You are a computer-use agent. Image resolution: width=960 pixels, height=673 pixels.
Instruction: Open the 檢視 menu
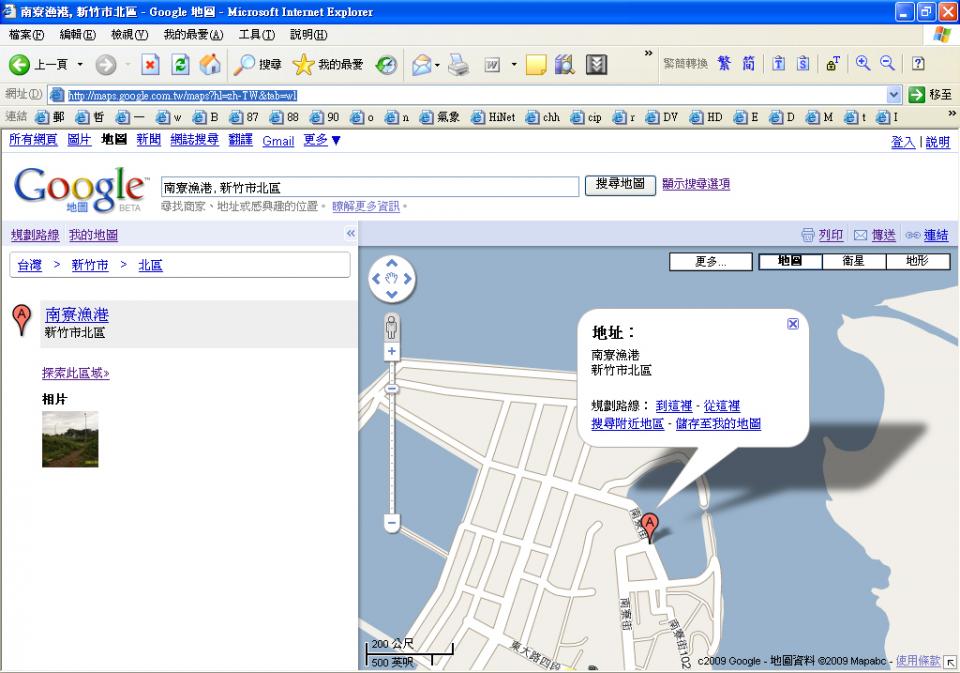pyautogui.click(x=130, y=35)
